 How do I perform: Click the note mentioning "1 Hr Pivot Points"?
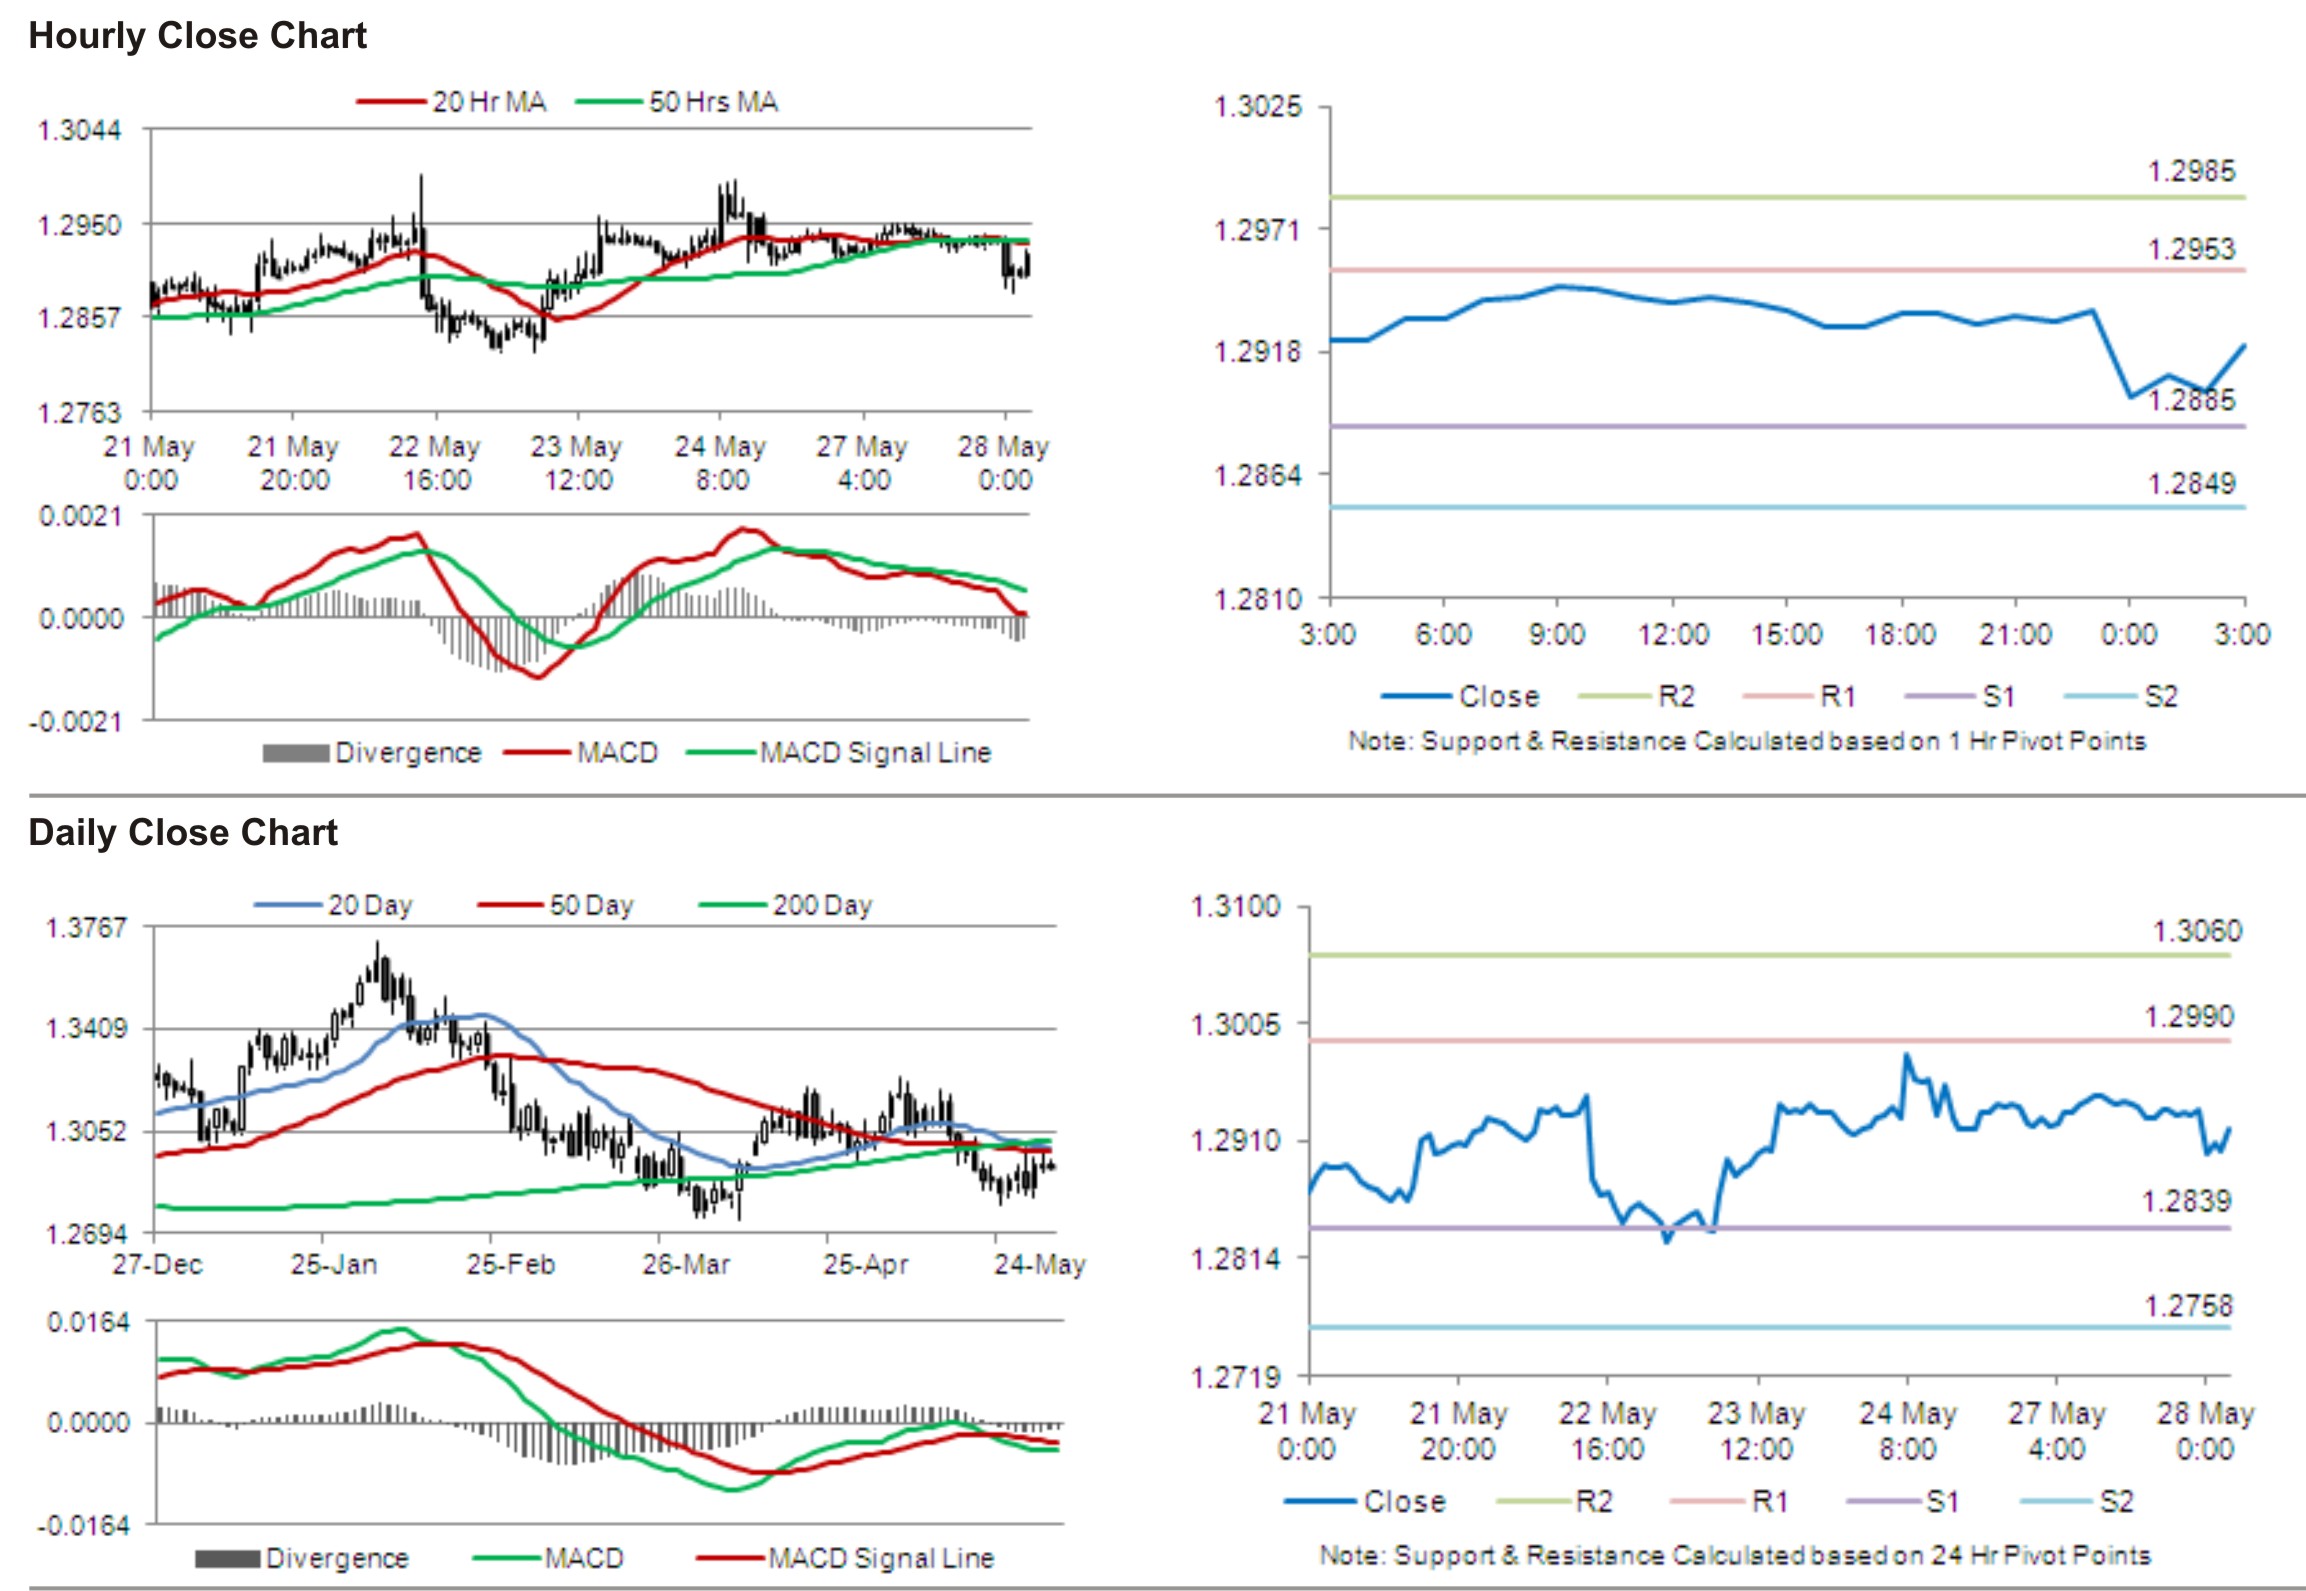(x=1747, y=741)
